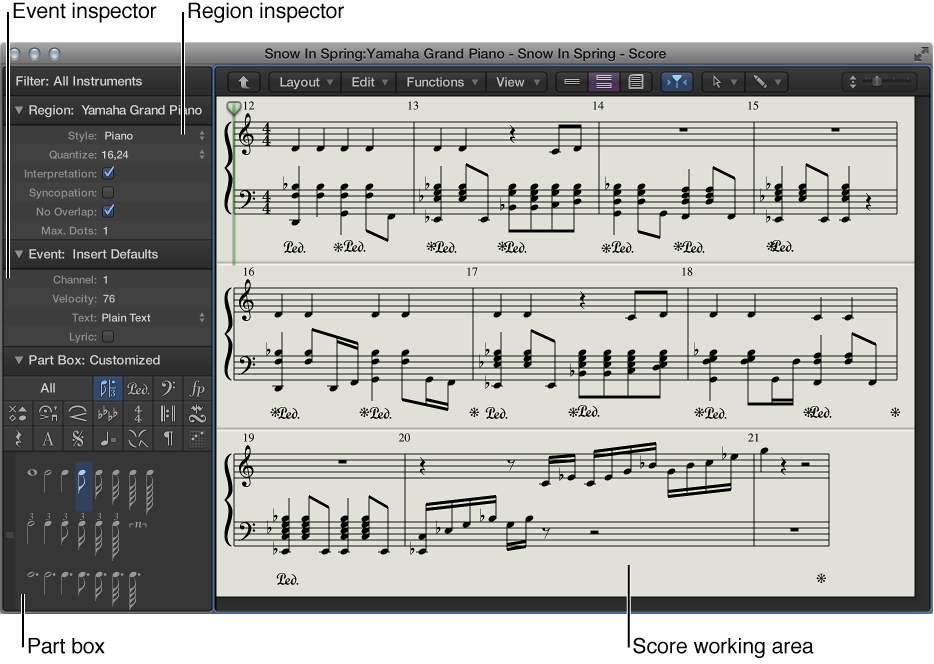Click the Pencil tool in the toolbar
934x664 pixels.
(762, 82)
